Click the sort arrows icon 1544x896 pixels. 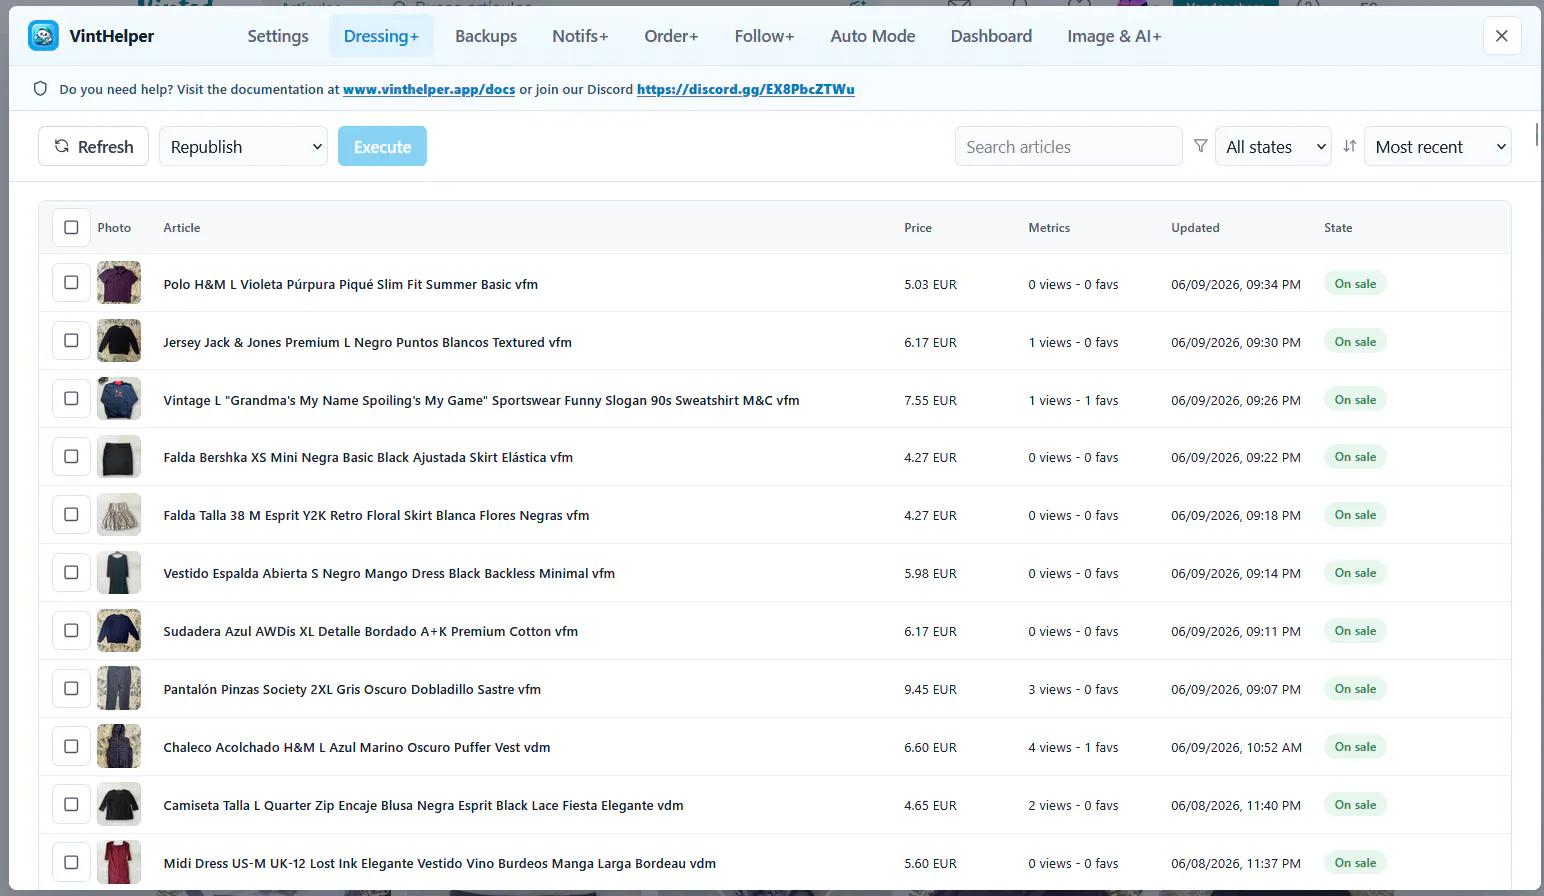pos(1349,146)
